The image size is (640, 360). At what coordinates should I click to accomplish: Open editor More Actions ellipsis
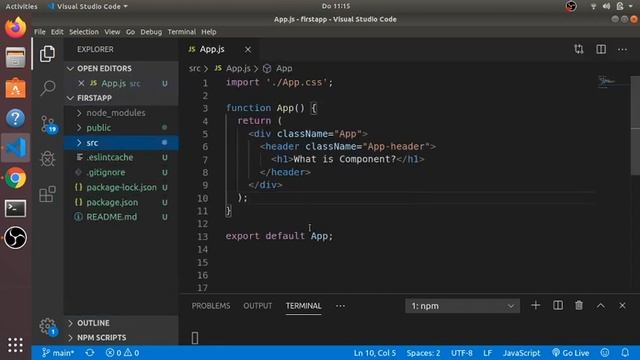622,49
